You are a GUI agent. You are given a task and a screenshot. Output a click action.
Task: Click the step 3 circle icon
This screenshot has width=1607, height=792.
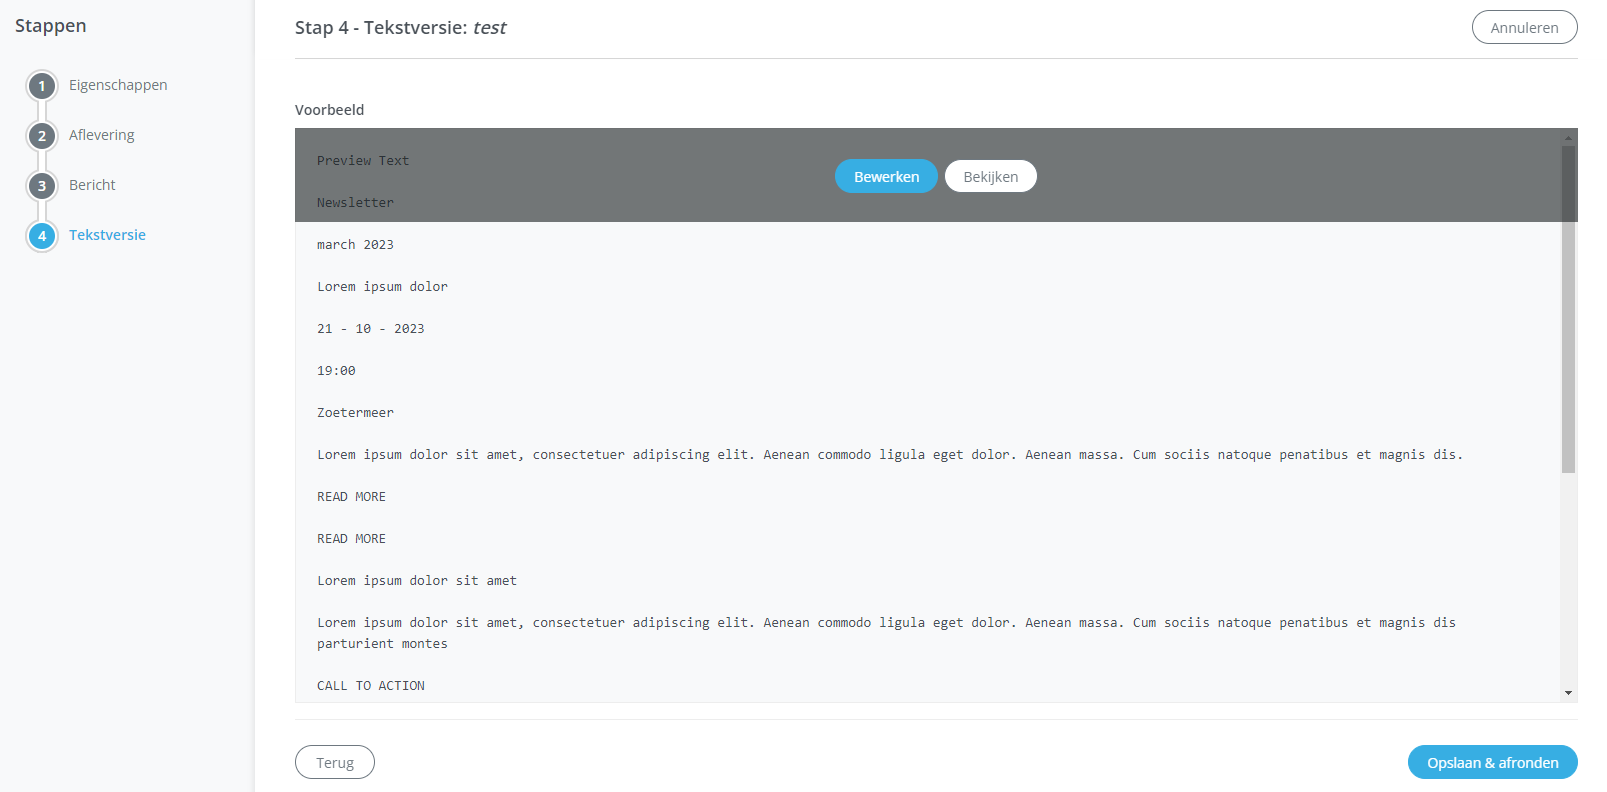[x=42, y=186]
